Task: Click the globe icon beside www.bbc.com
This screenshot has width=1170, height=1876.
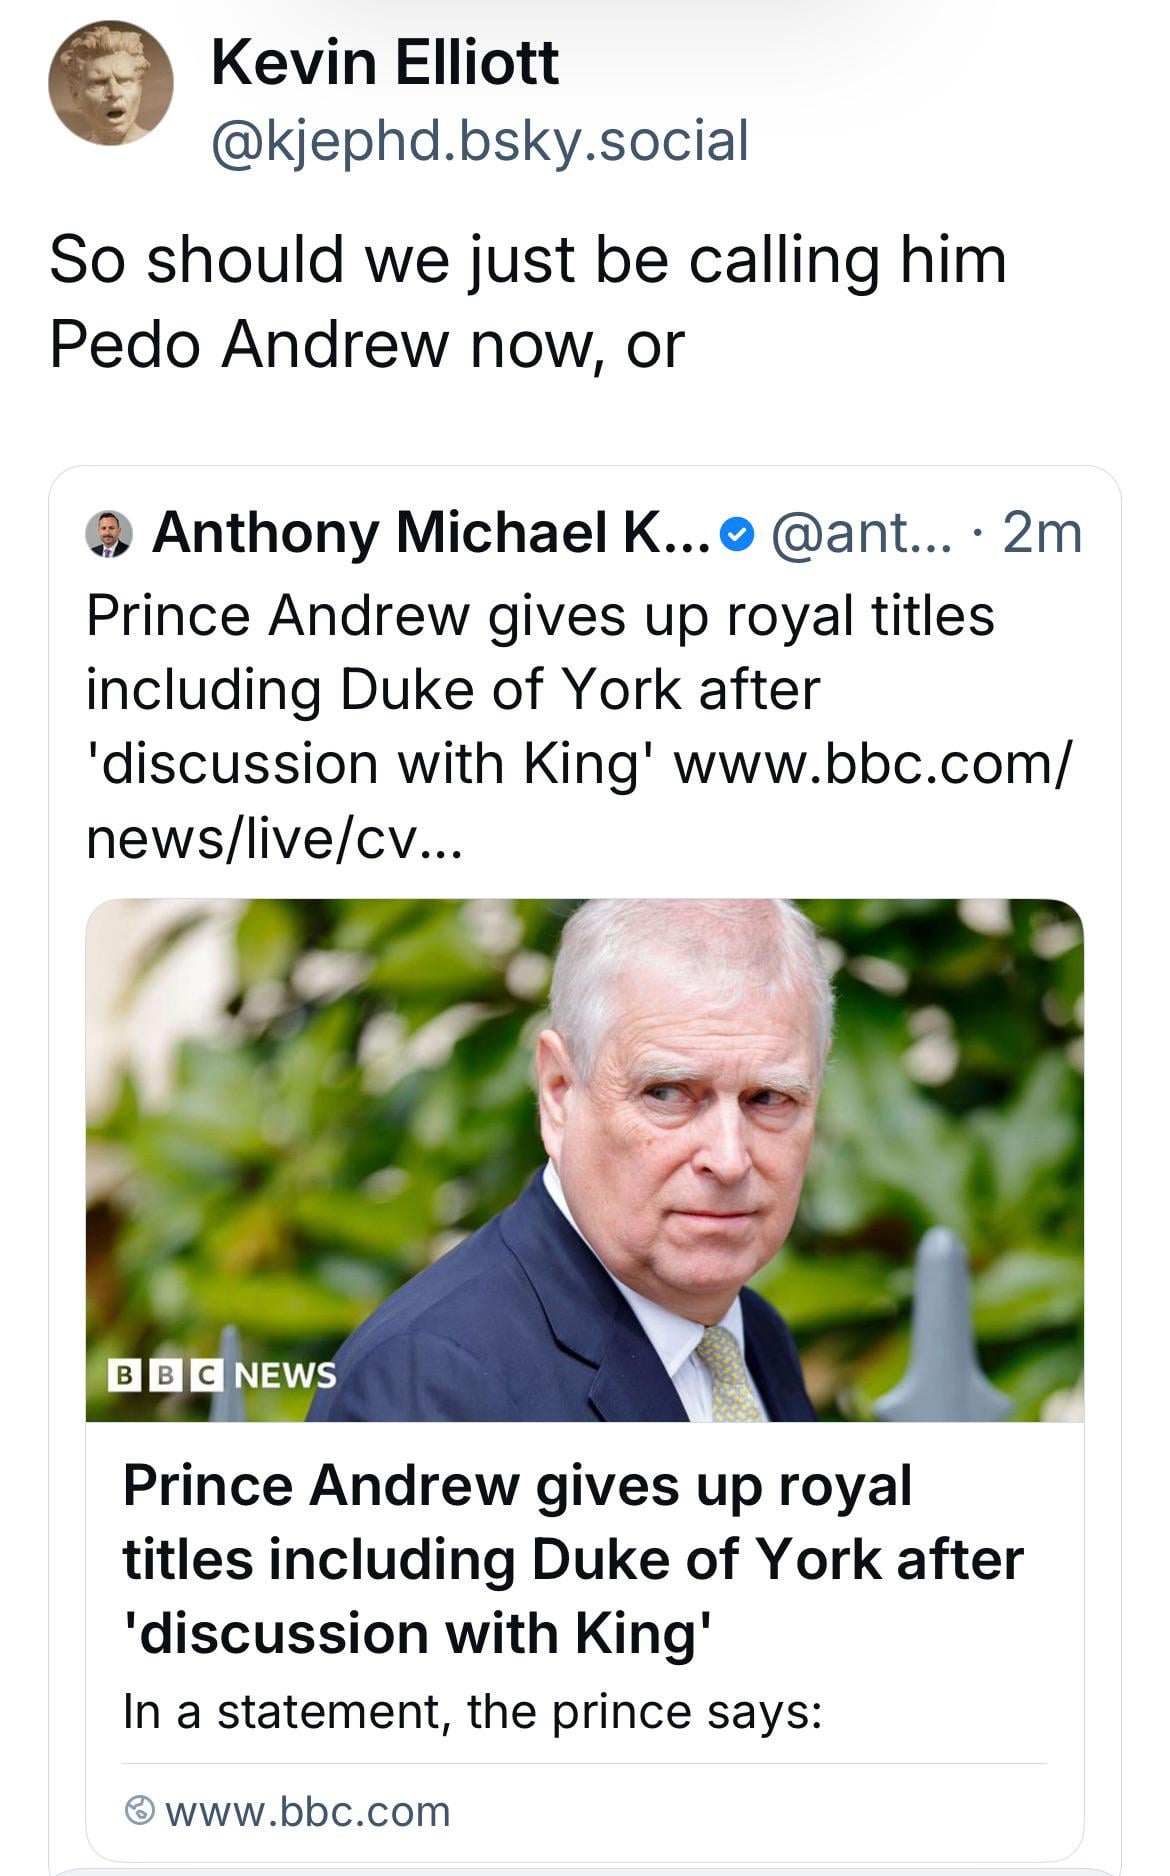Action: point(140,1811)
